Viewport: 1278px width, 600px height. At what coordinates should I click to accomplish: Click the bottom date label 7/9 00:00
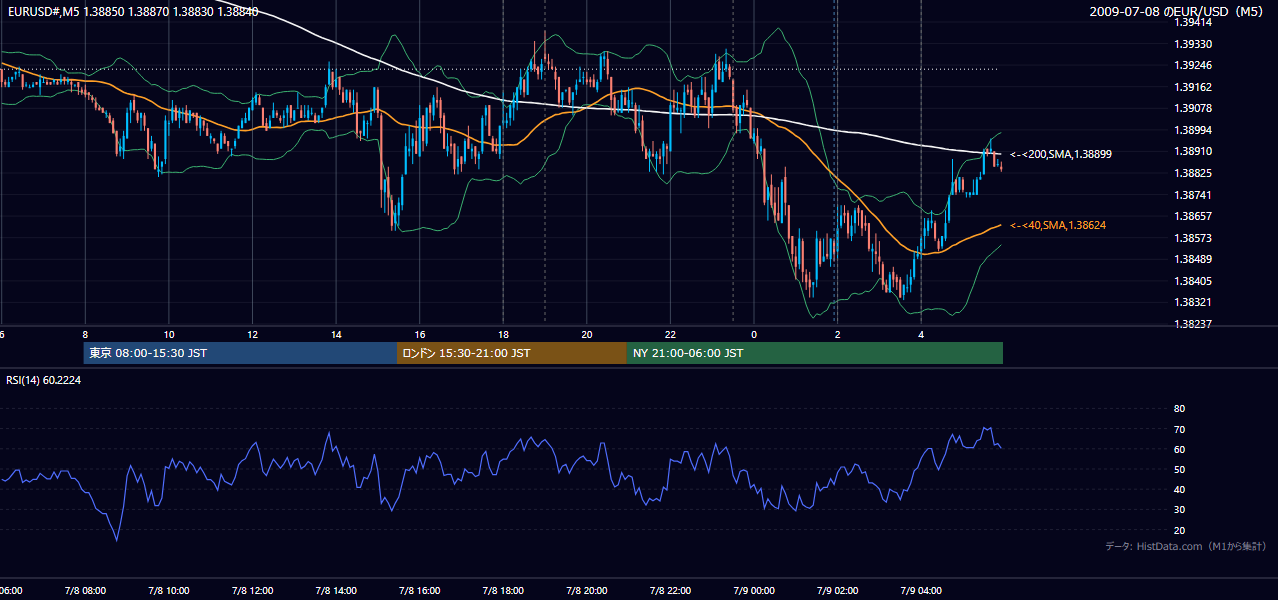point(754,591)
